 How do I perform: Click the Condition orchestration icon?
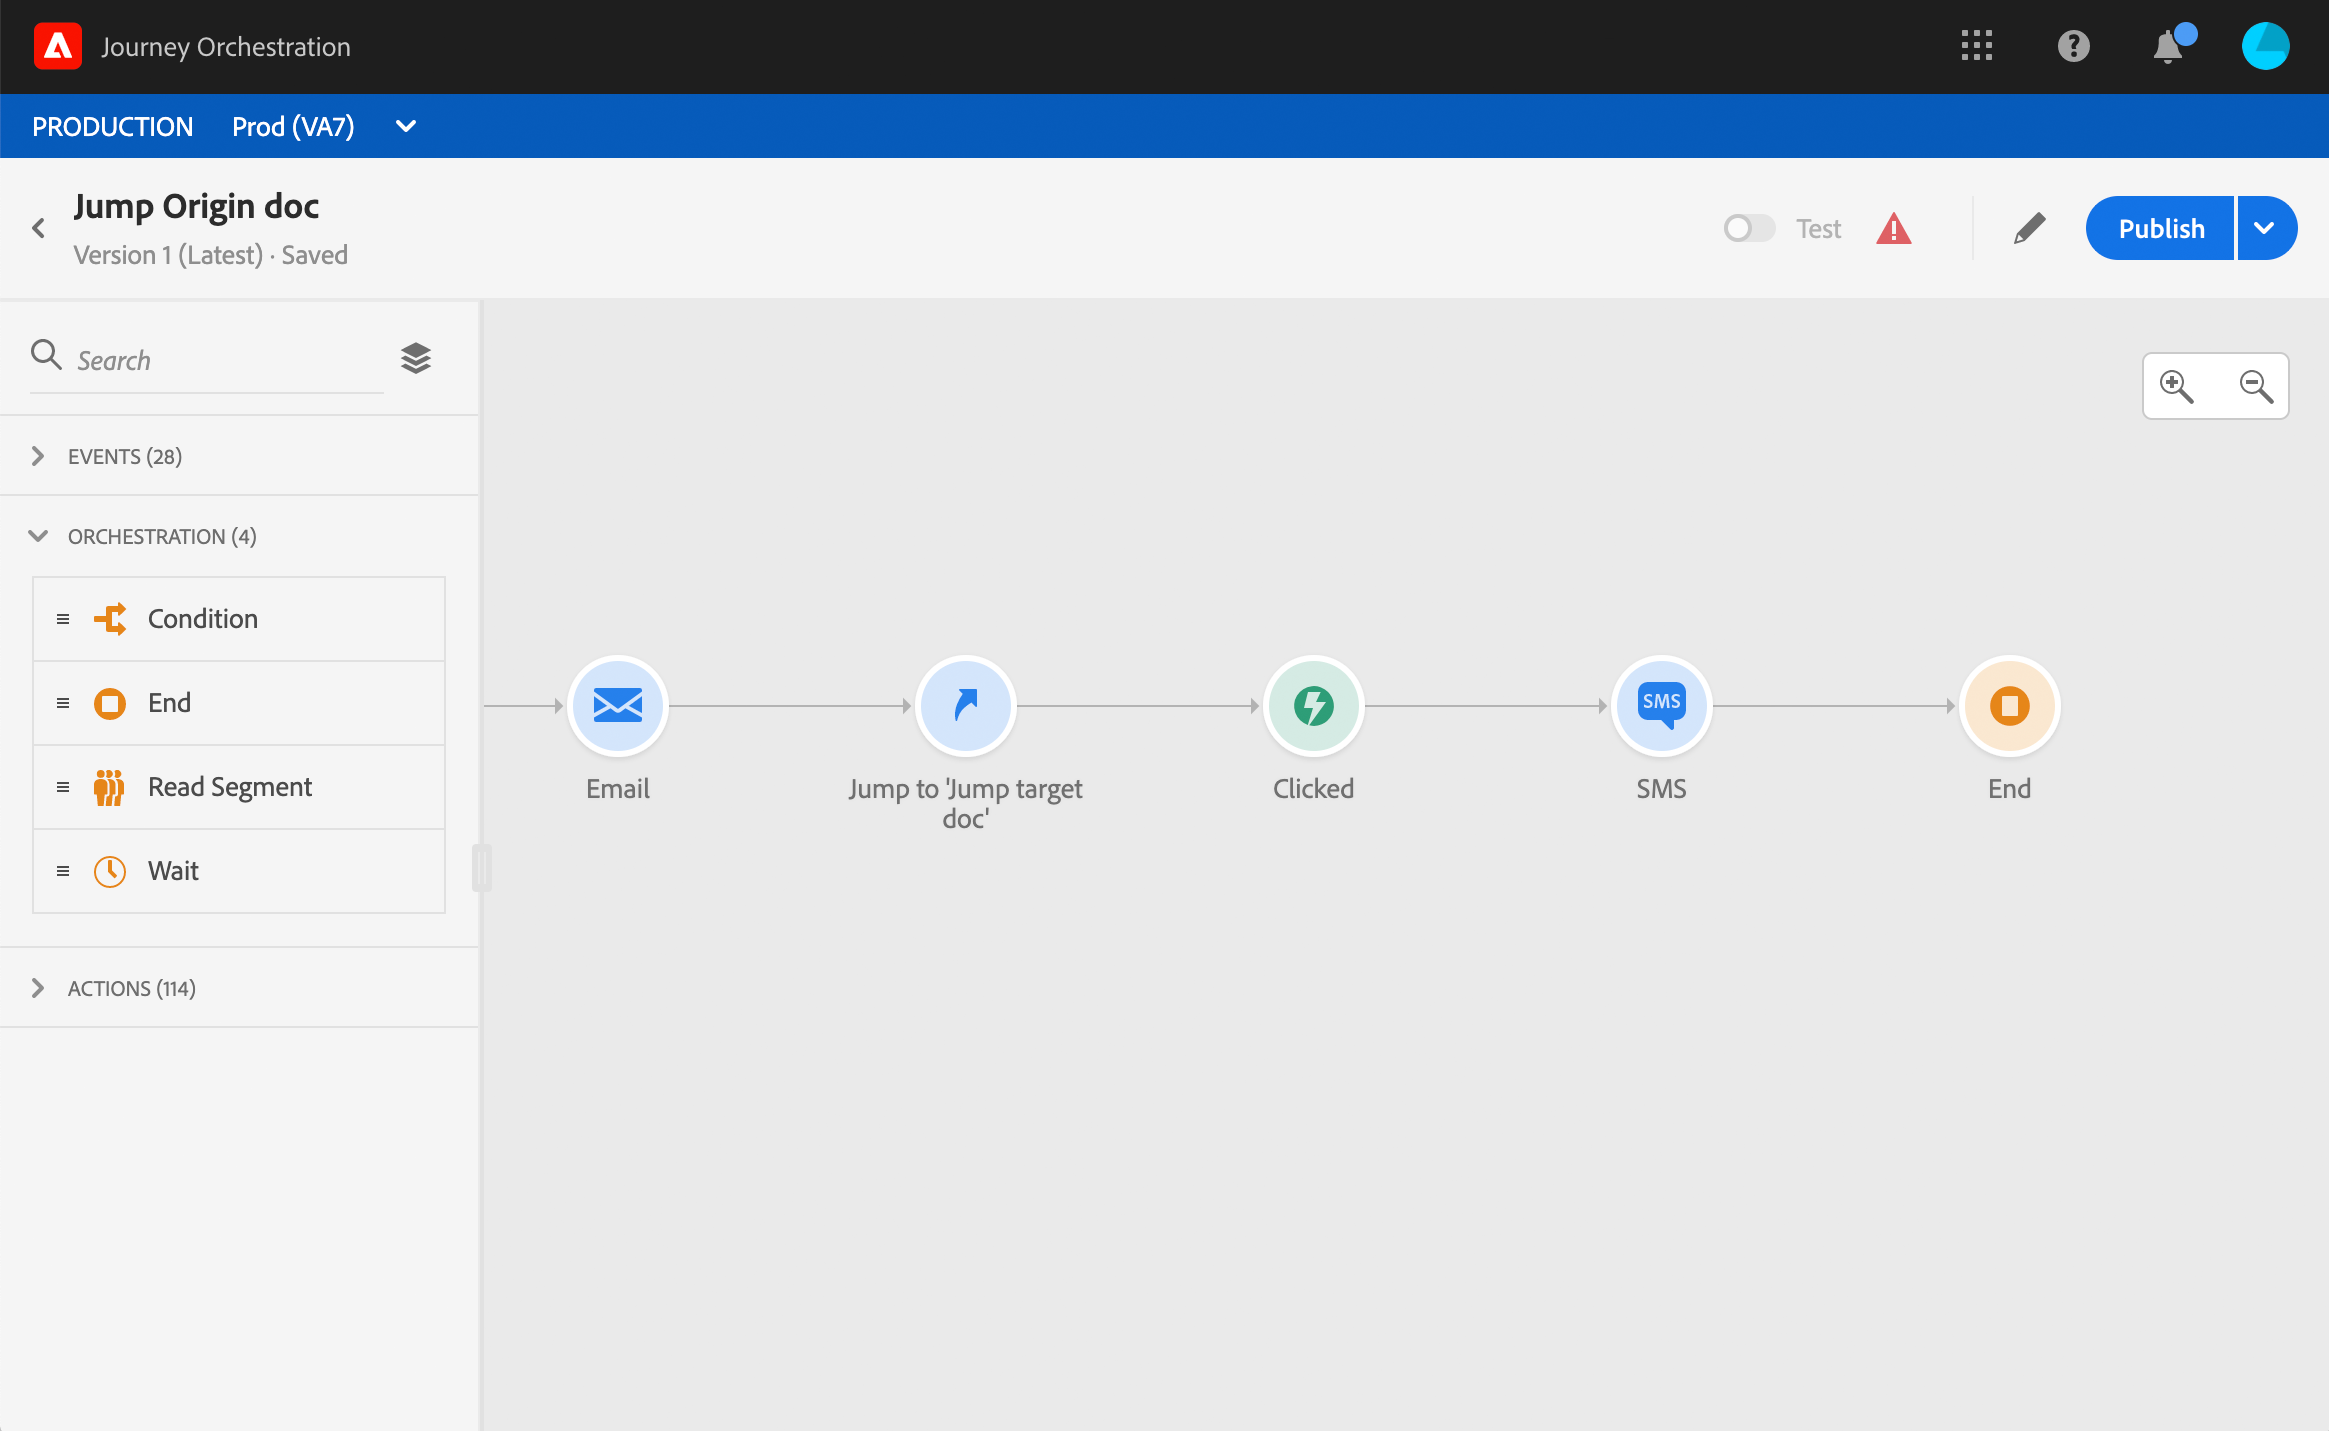tap(111, 617)
